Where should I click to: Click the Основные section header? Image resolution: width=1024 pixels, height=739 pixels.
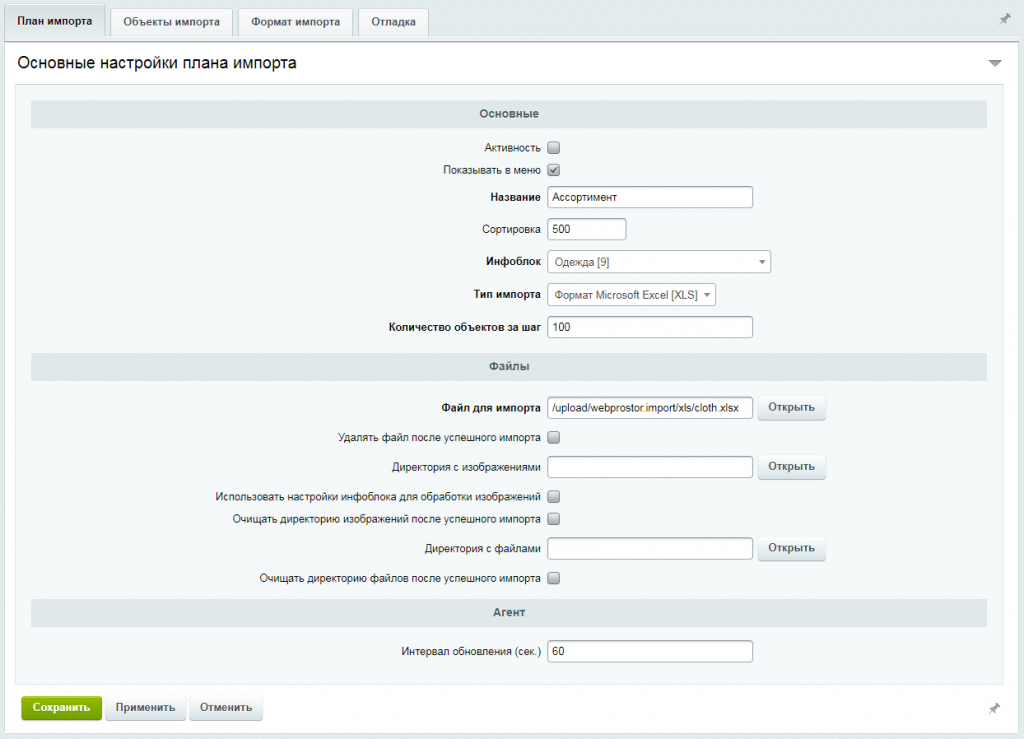tap(509, 114)
